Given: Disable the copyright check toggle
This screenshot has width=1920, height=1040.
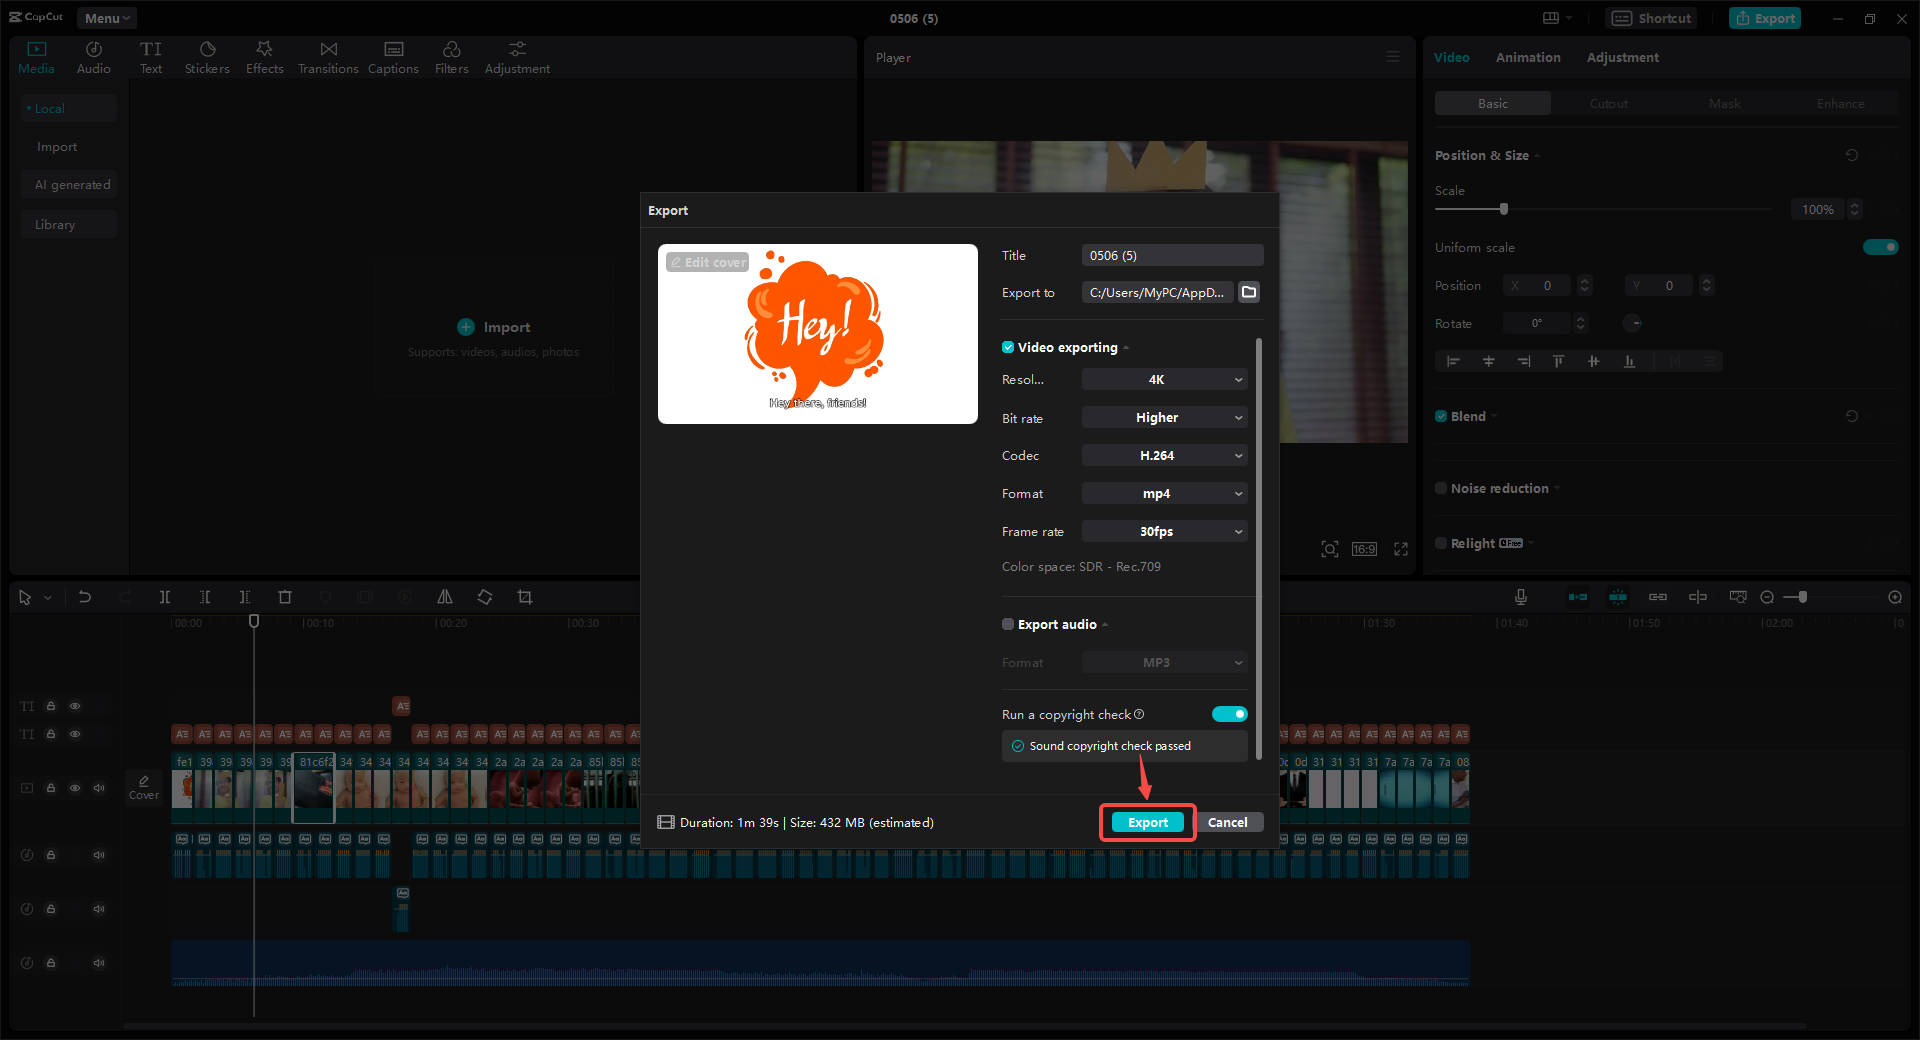Looking at the screenshot, I should (x=1230, y=714).
